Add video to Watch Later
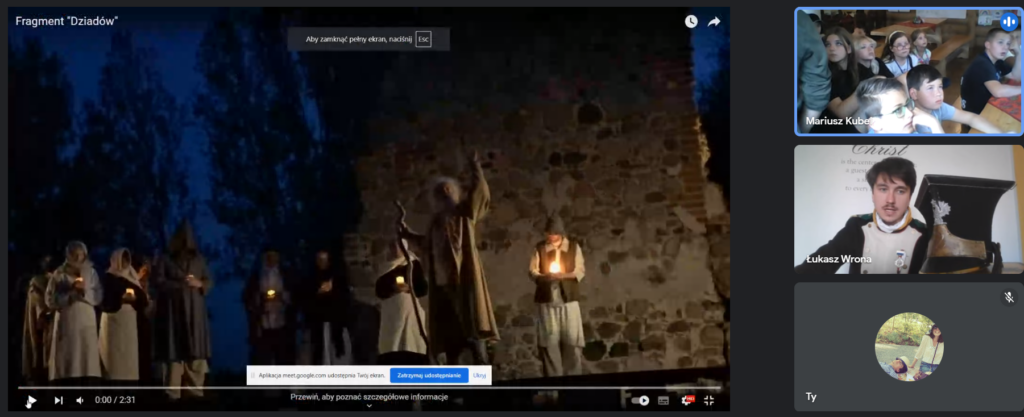Viewport: 1024px width, 417px height. [691, 21]
